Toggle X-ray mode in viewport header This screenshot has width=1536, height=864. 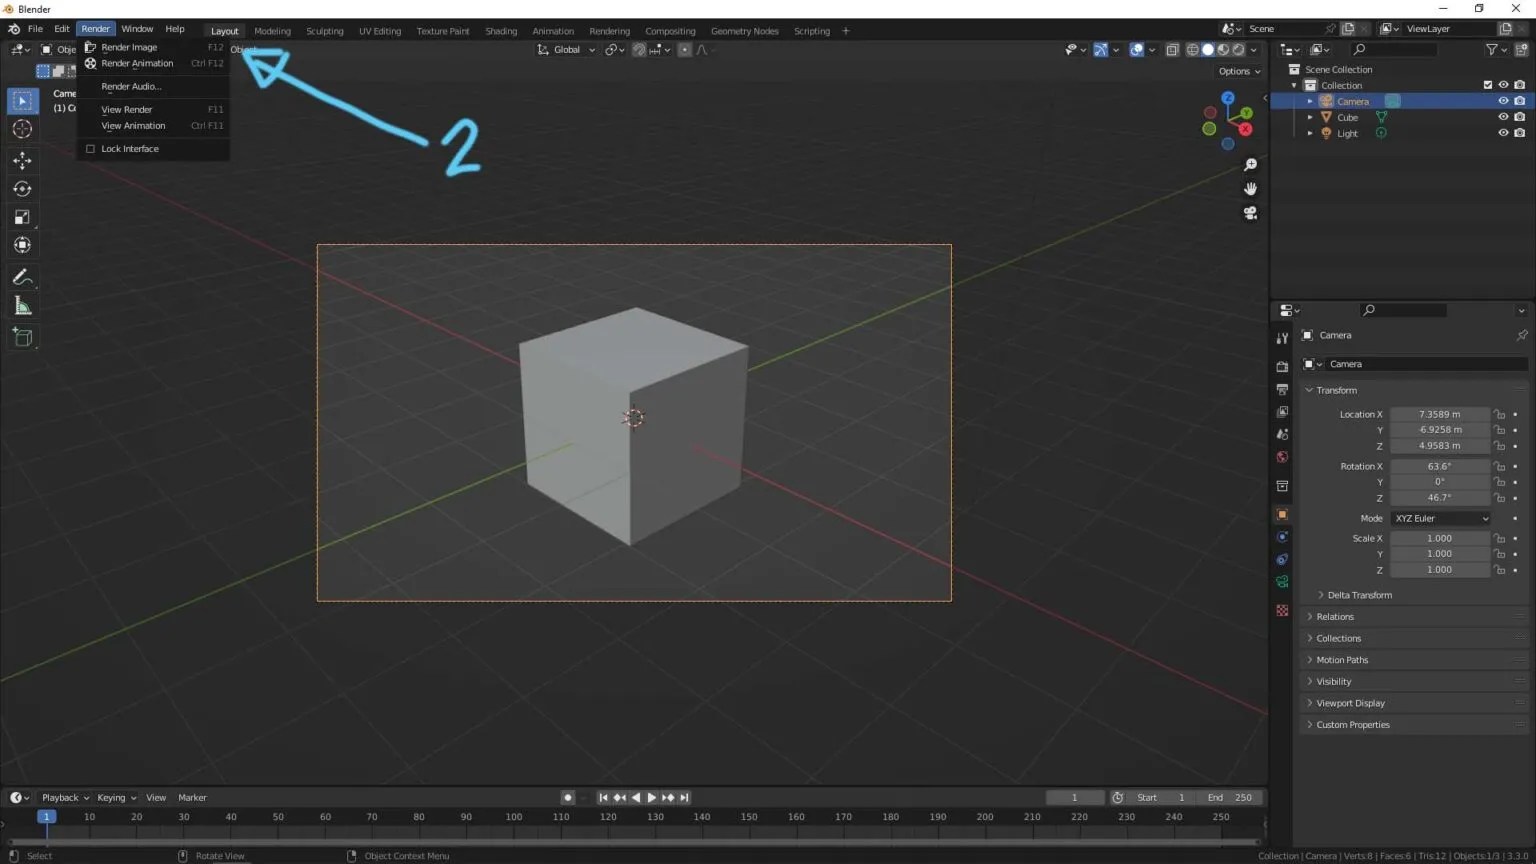point(1172,49)
